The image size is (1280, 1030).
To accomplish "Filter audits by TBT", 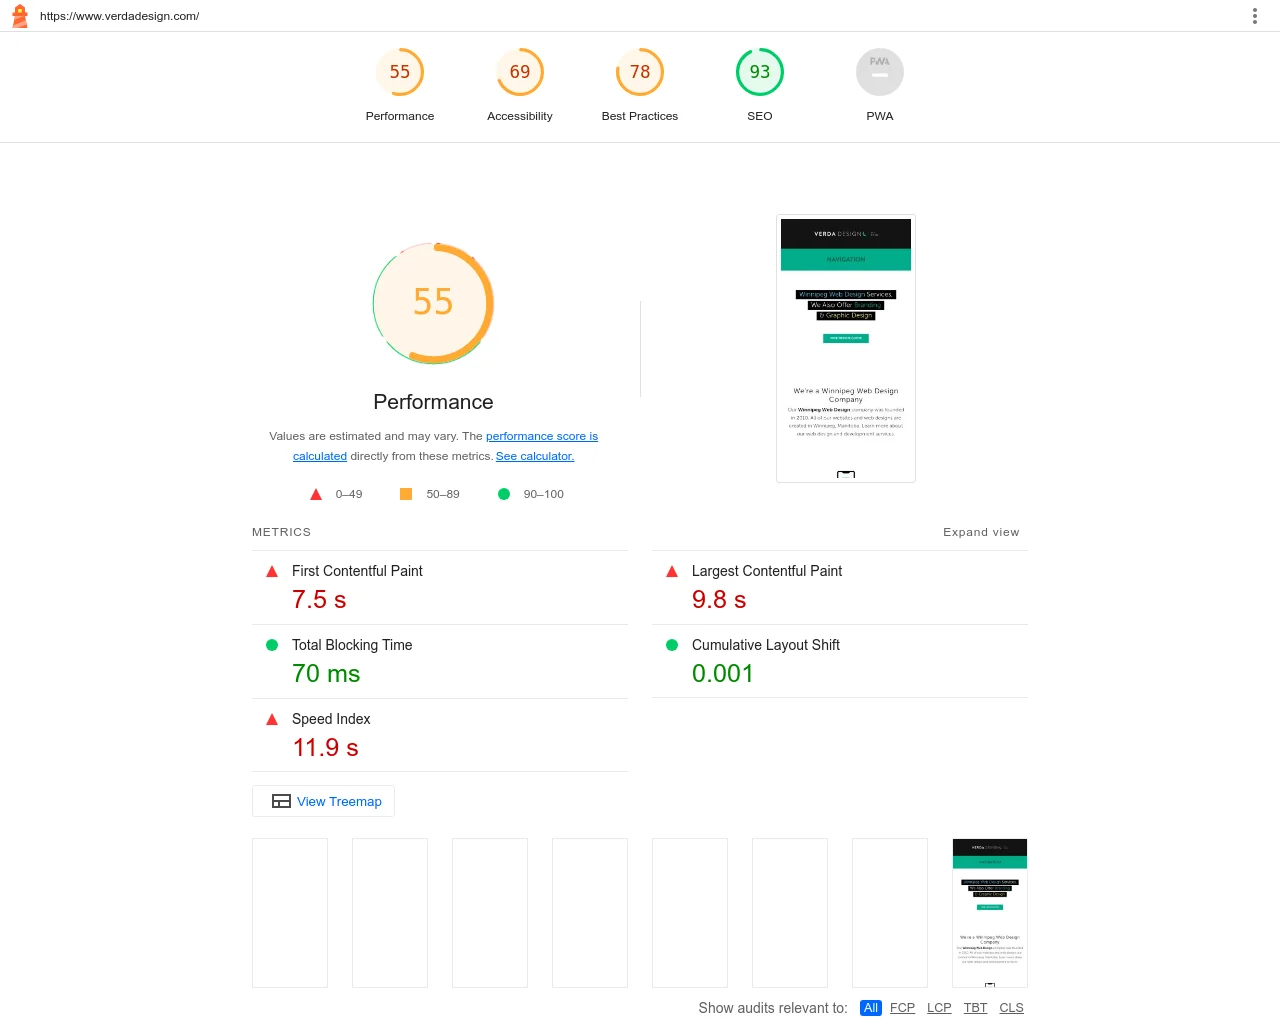I will point(975,1008).
